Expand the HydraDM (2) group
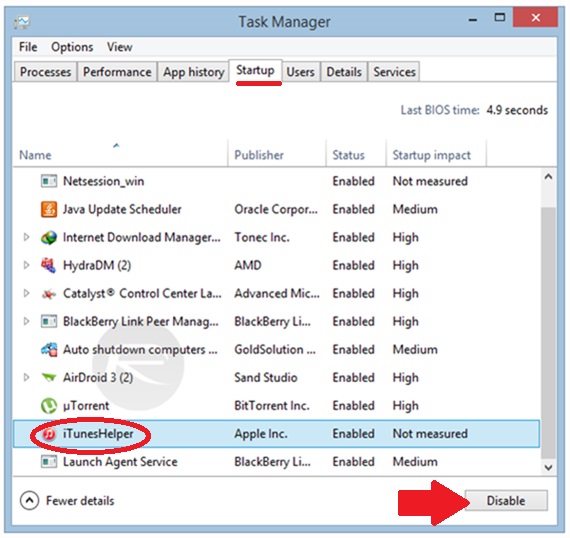 (x=26, y=265)
